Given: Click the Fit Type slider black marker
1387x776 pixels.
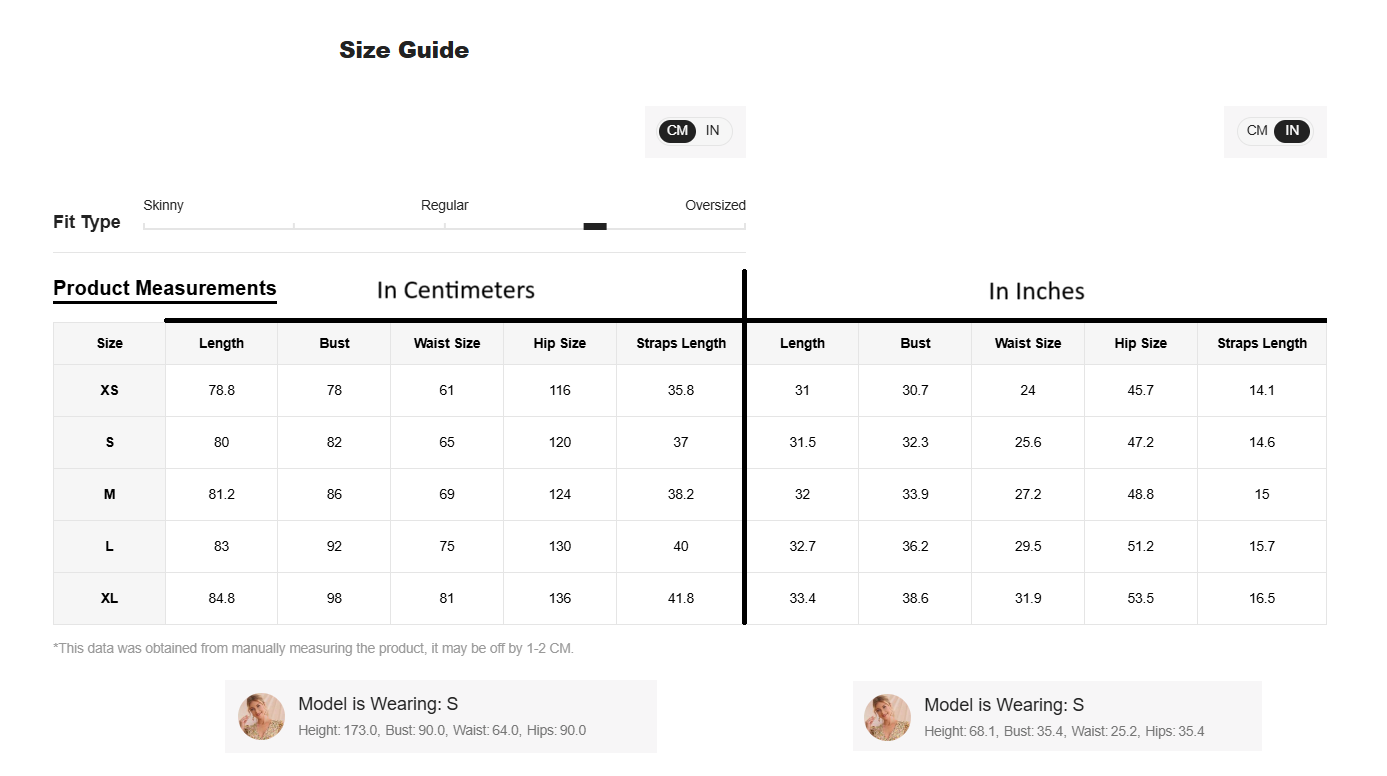Looking at the screenshot, I should point(595,227).
